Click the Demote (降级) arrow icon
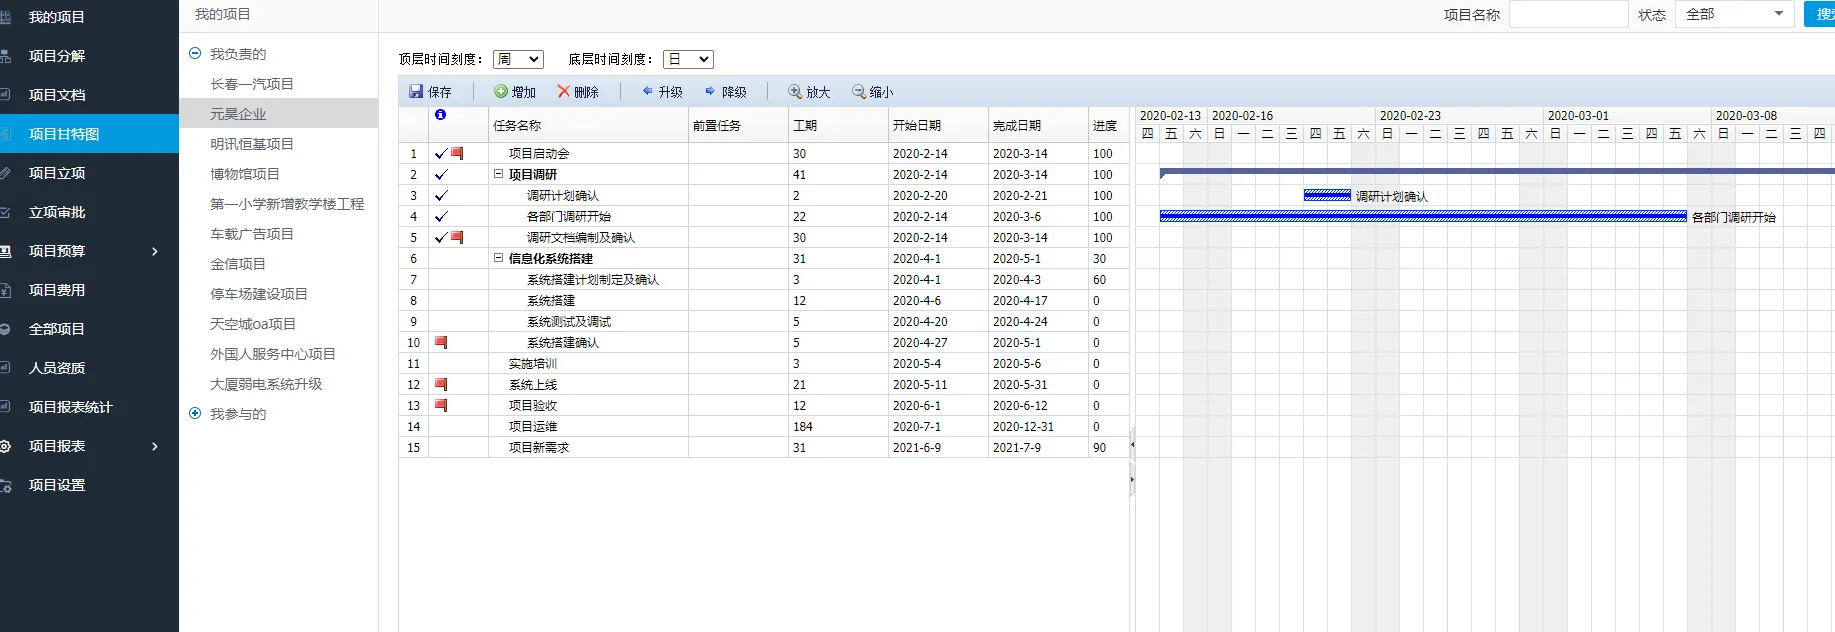The width and height of the screenshot is (1835, 632). (710, 91)
